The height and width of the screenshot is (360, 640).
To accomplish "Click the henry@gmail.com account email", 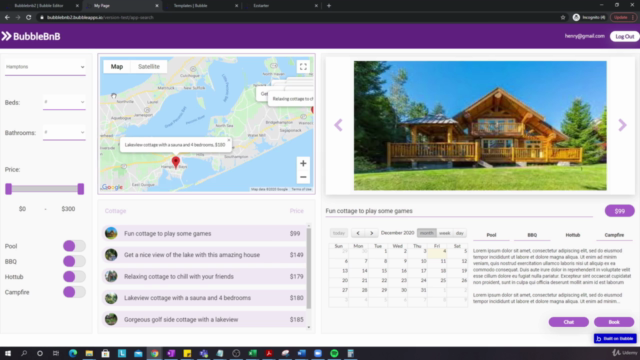I will point(584,36).
